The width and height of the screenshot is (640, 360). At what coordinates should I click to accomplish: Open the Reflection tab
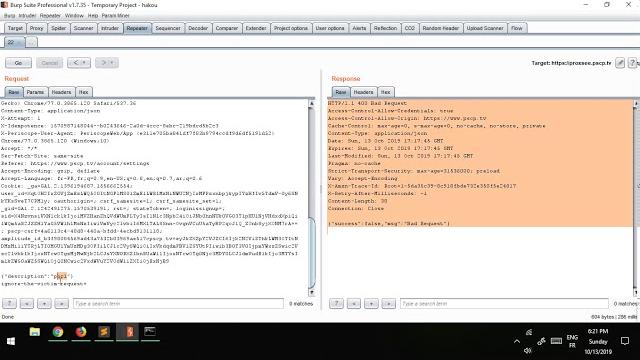pyautogui.click(x=385, y=28)
